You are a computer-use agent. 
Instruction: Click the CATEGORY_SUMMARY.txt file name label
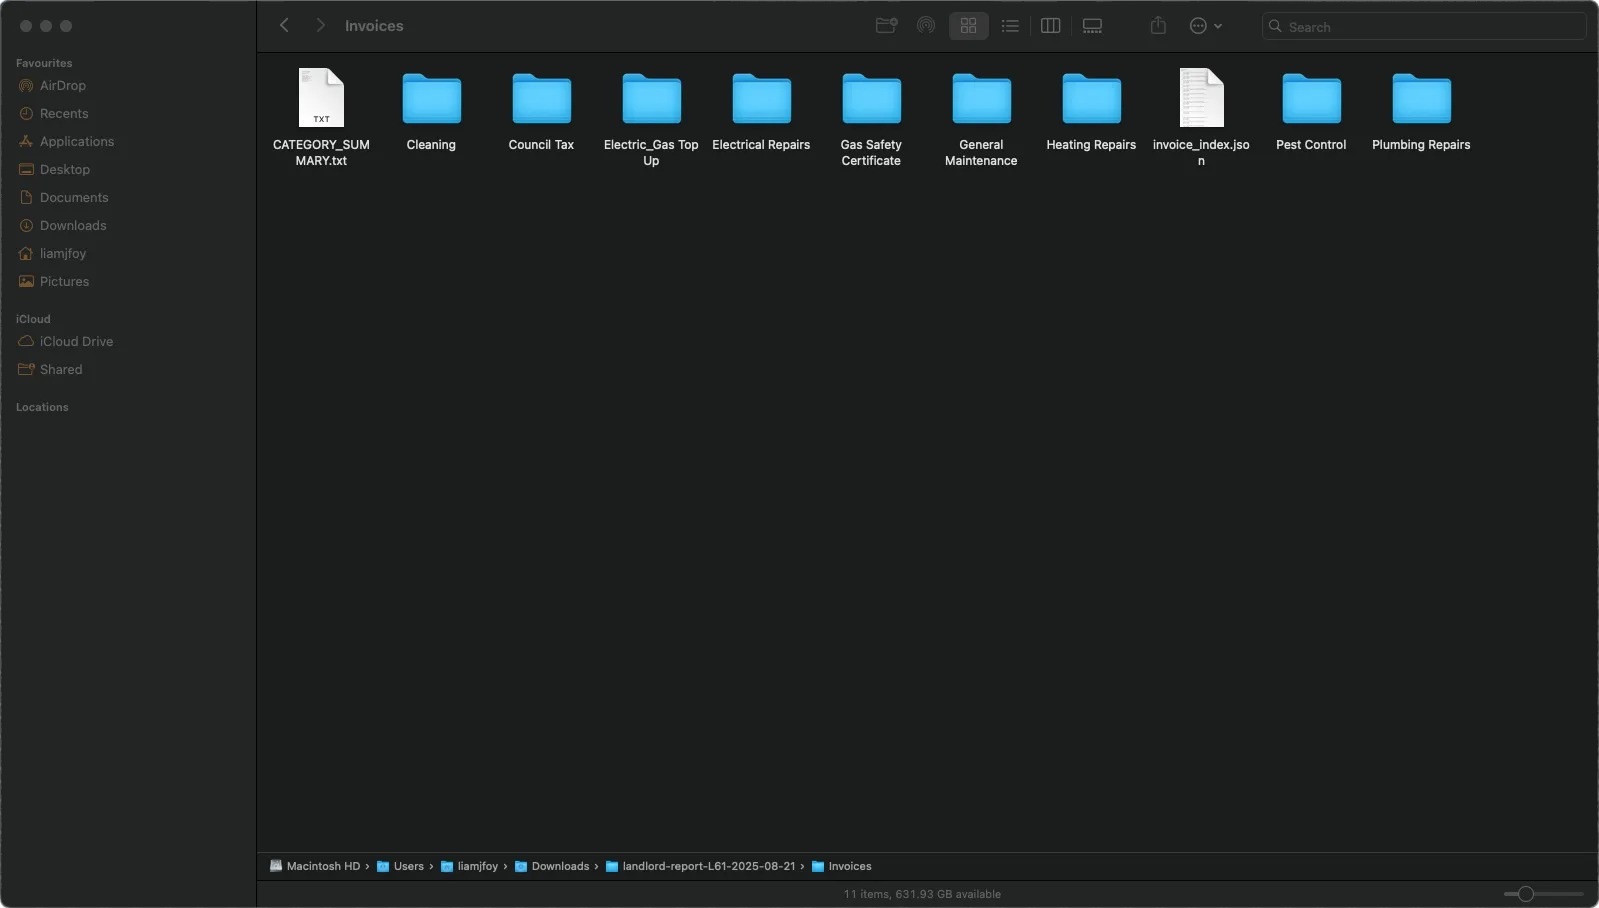(x=321, y=152)
